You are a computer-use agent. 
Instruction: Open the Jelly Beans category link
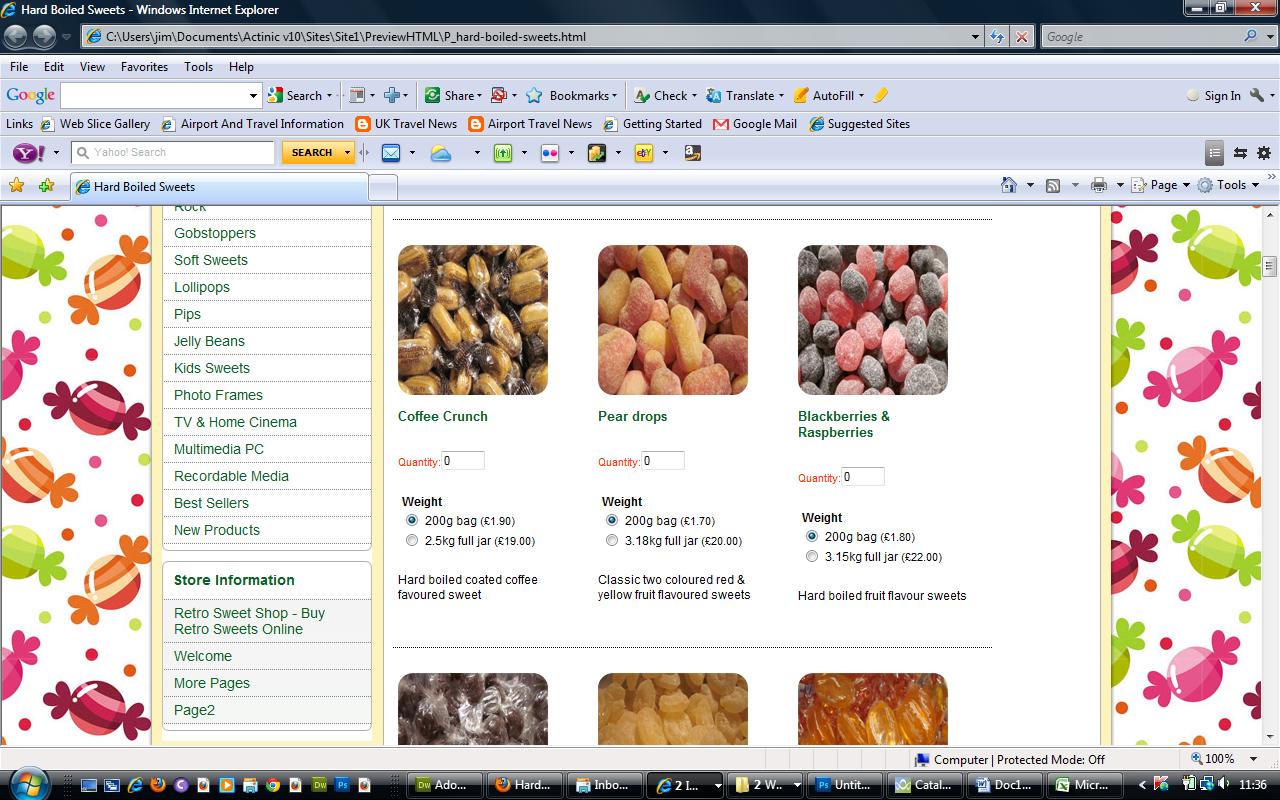(209, 341)
